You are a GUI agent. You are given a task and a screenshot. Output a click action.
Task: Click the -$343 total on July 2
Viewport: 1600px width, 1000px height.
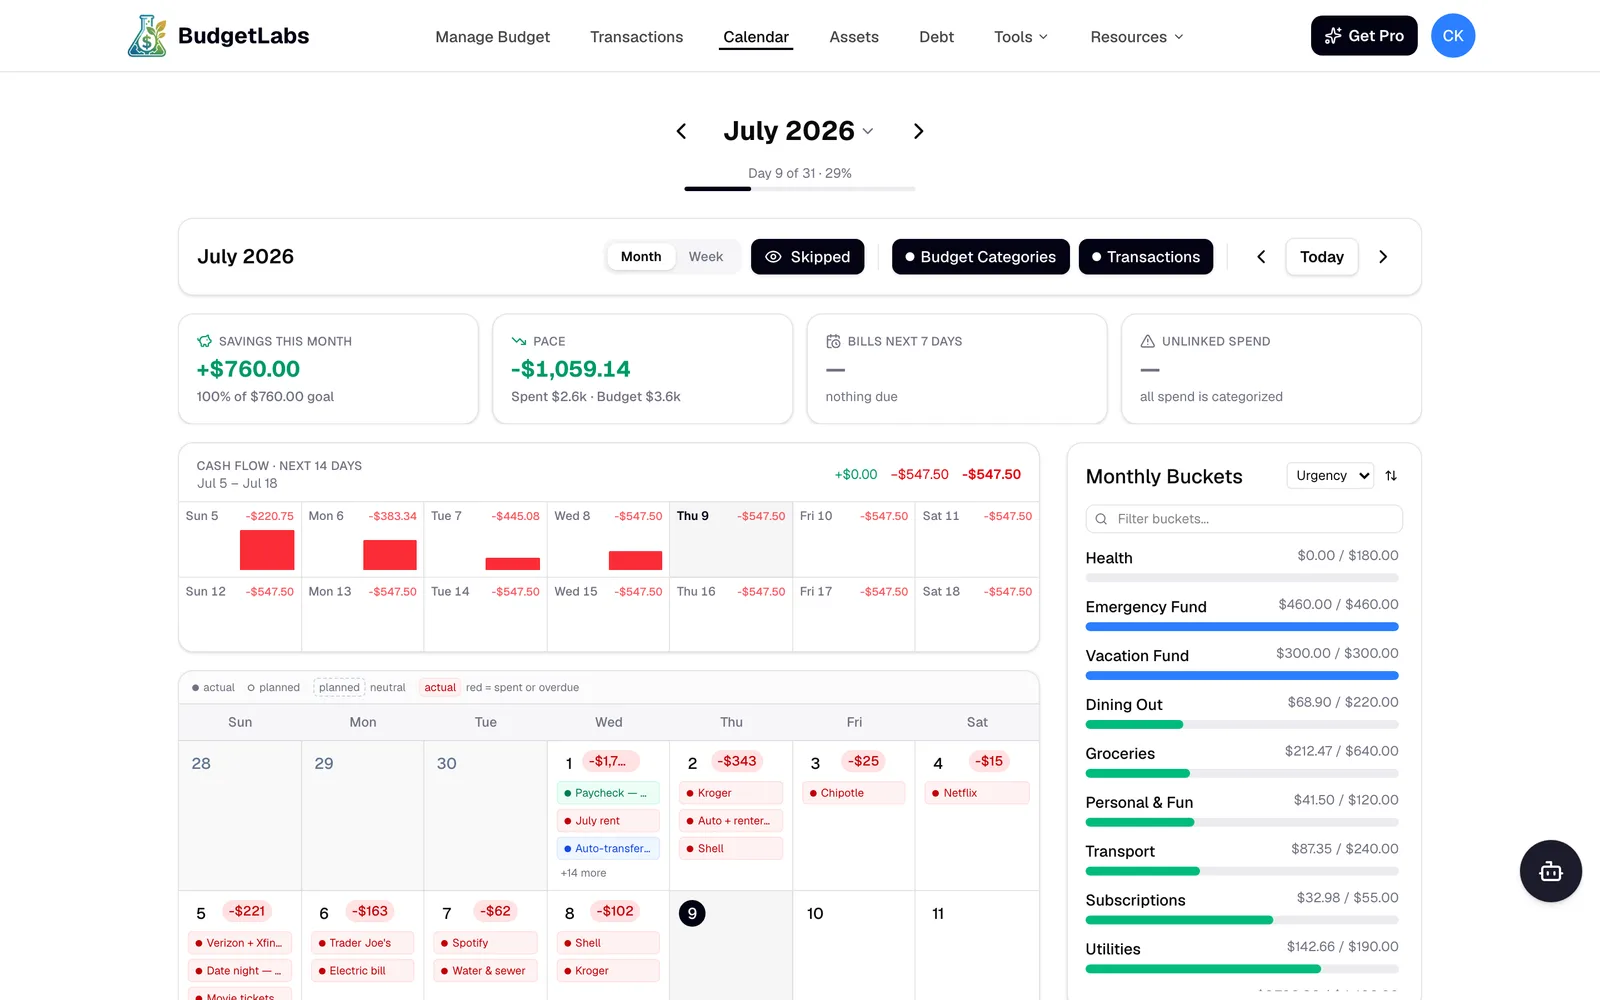point(738,761)
